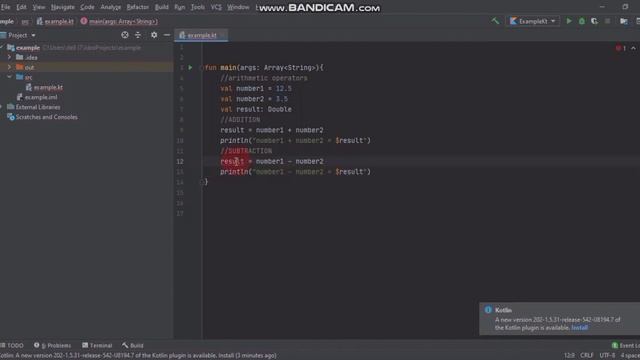This screenshot has height=360, width=640.
Task: Open the VCS menu
Action: (x=216, y=7)
